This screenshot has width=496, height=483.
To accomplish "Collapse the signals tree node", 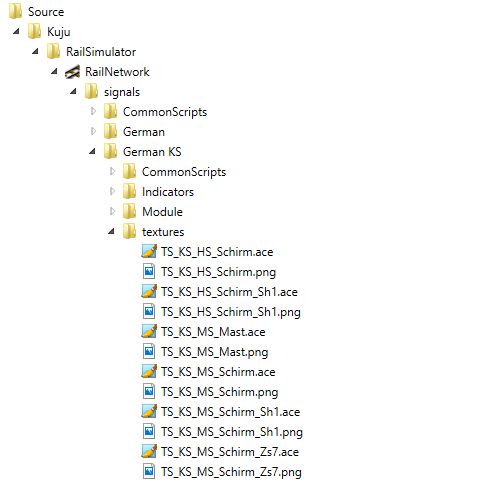I will (x=73, y=91).
